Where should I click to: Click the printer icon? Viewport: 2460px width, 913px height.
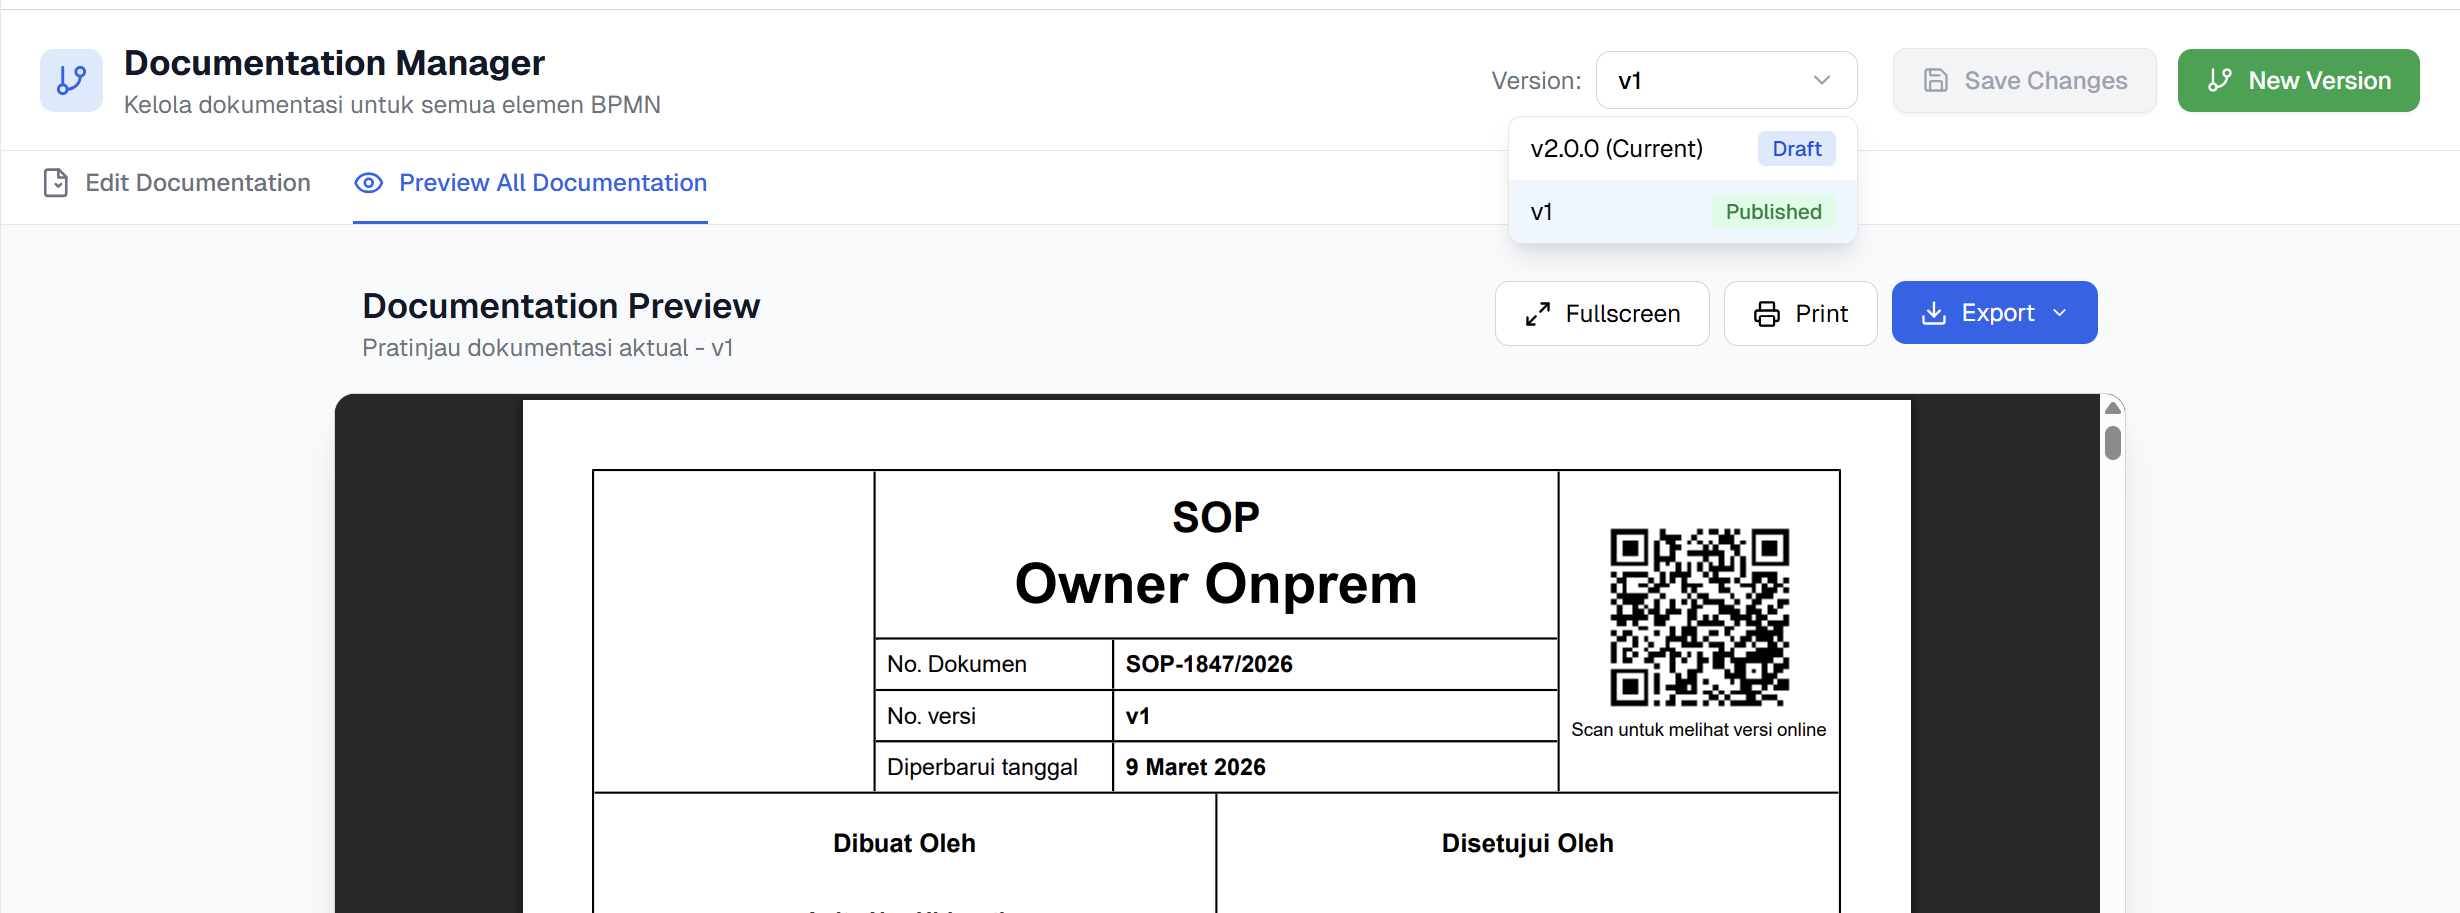[x=1767, y=314]
